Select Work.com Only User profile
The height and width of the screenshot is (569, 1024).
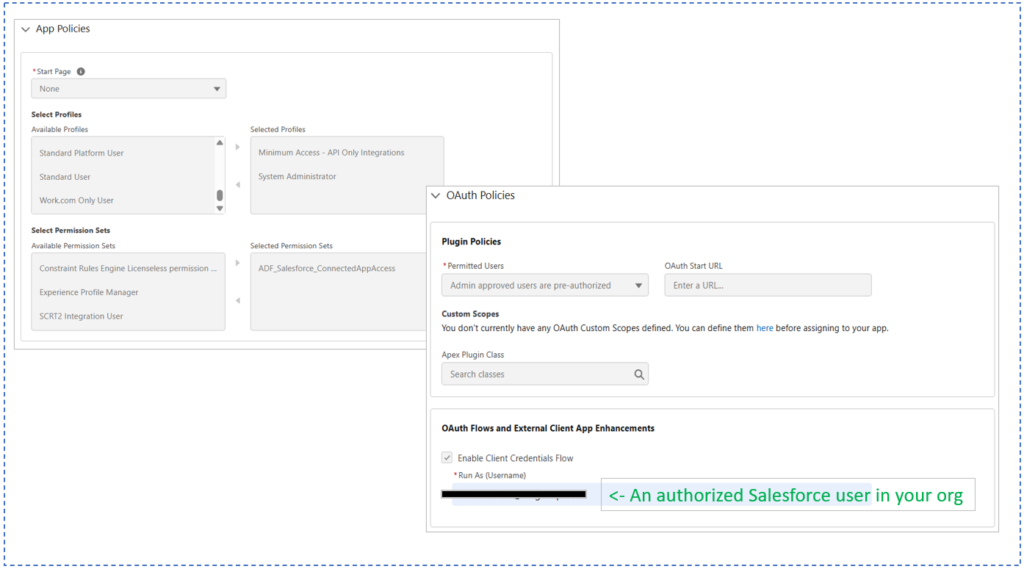click(76, 201)
